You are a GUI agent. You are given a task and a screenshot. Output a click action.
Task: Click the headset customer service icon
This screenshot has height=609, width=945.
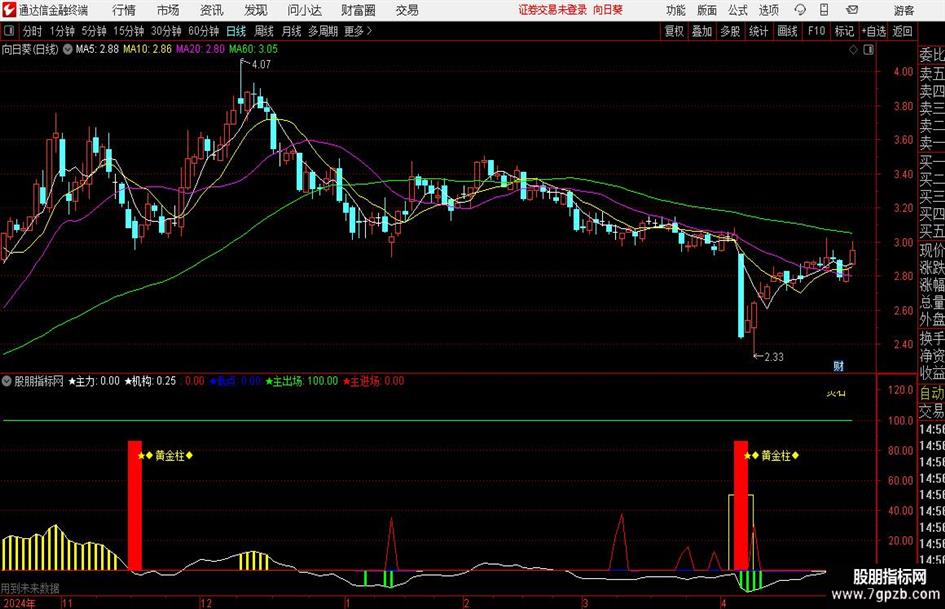[800, 10]
